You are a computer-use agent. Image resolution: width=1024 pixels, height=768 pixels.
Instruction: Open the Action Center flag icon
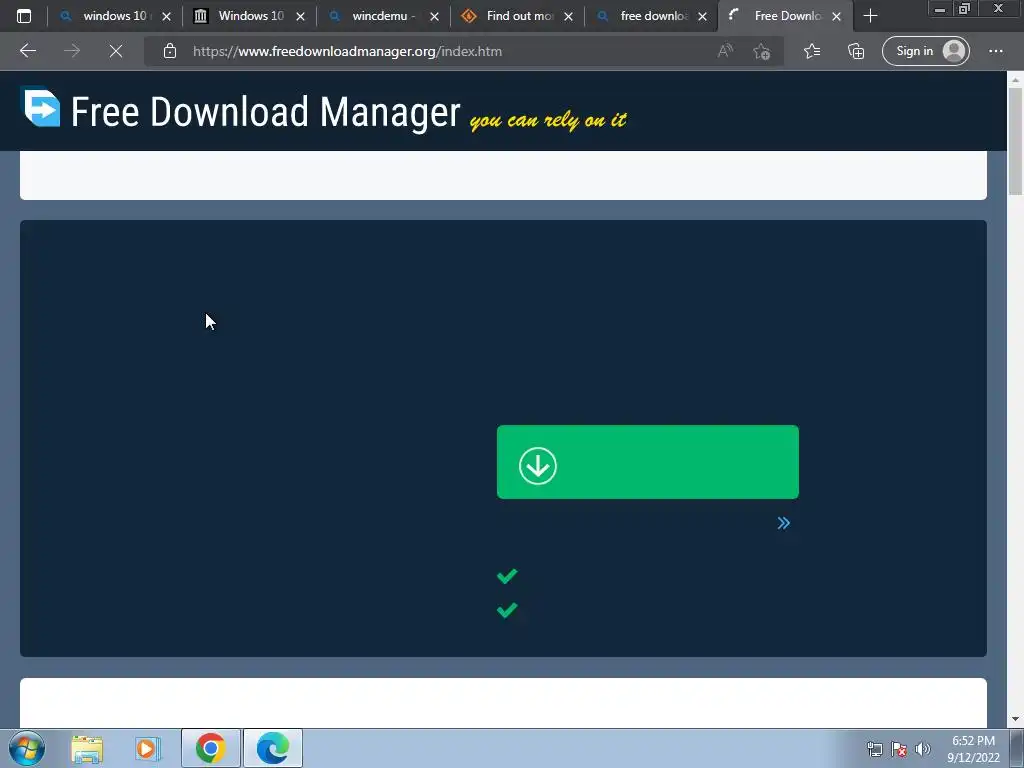click(899, 749)
